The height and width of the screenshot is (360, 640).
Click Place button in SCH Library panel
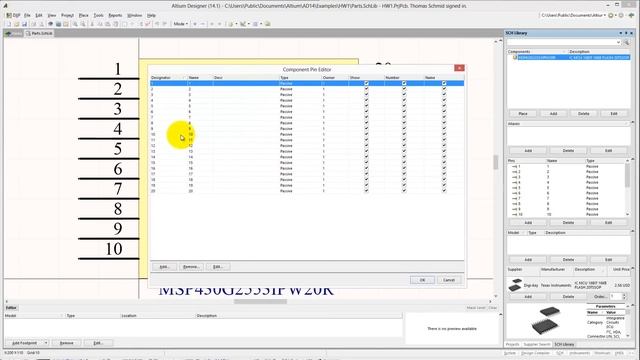coord(523,113)
